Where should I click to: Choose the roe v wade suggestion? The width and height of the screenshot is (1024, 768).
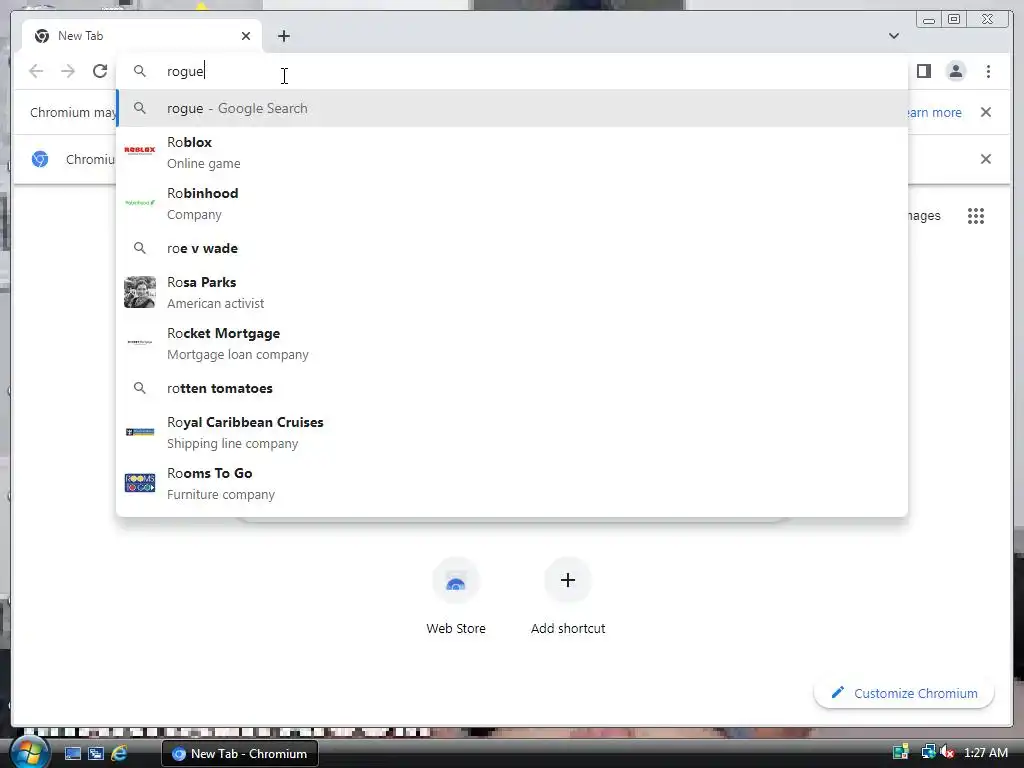[512, 248]
